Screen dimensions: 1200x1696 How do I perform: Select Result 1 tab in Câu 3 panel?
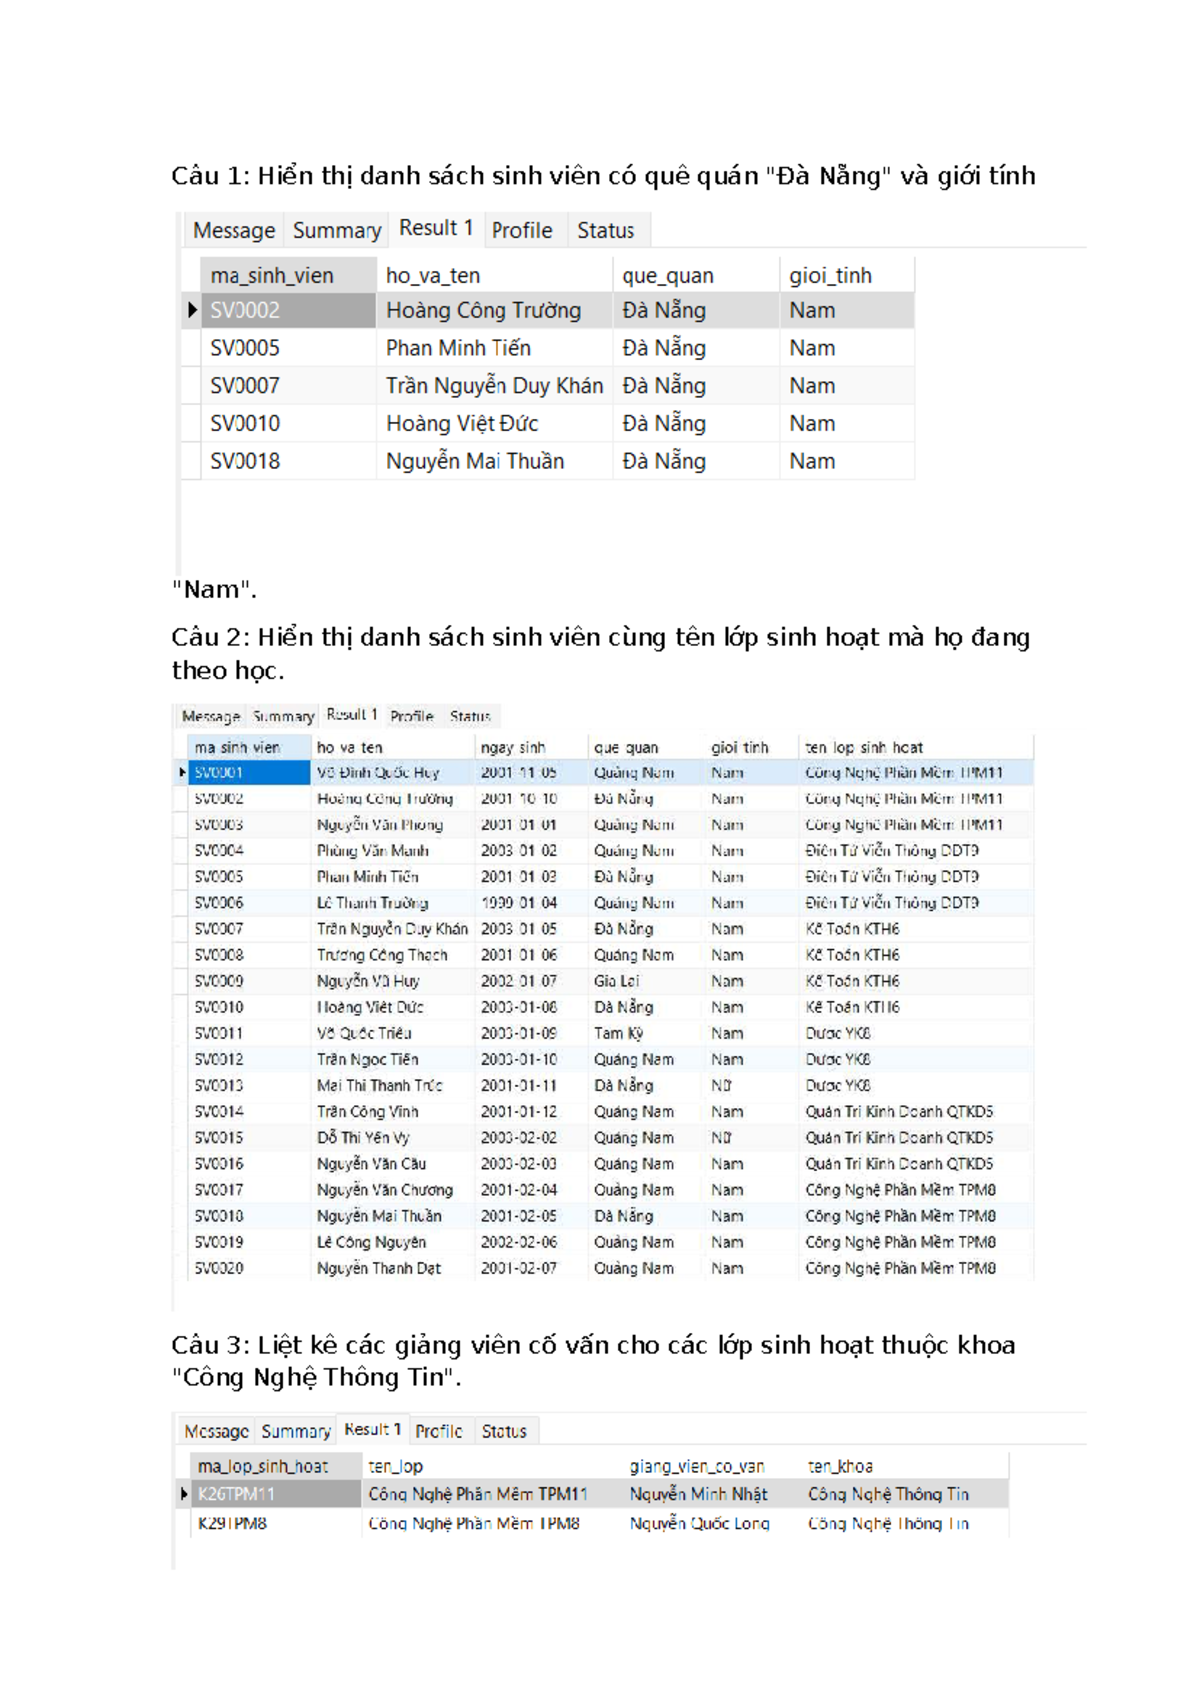pos(372,1430)
